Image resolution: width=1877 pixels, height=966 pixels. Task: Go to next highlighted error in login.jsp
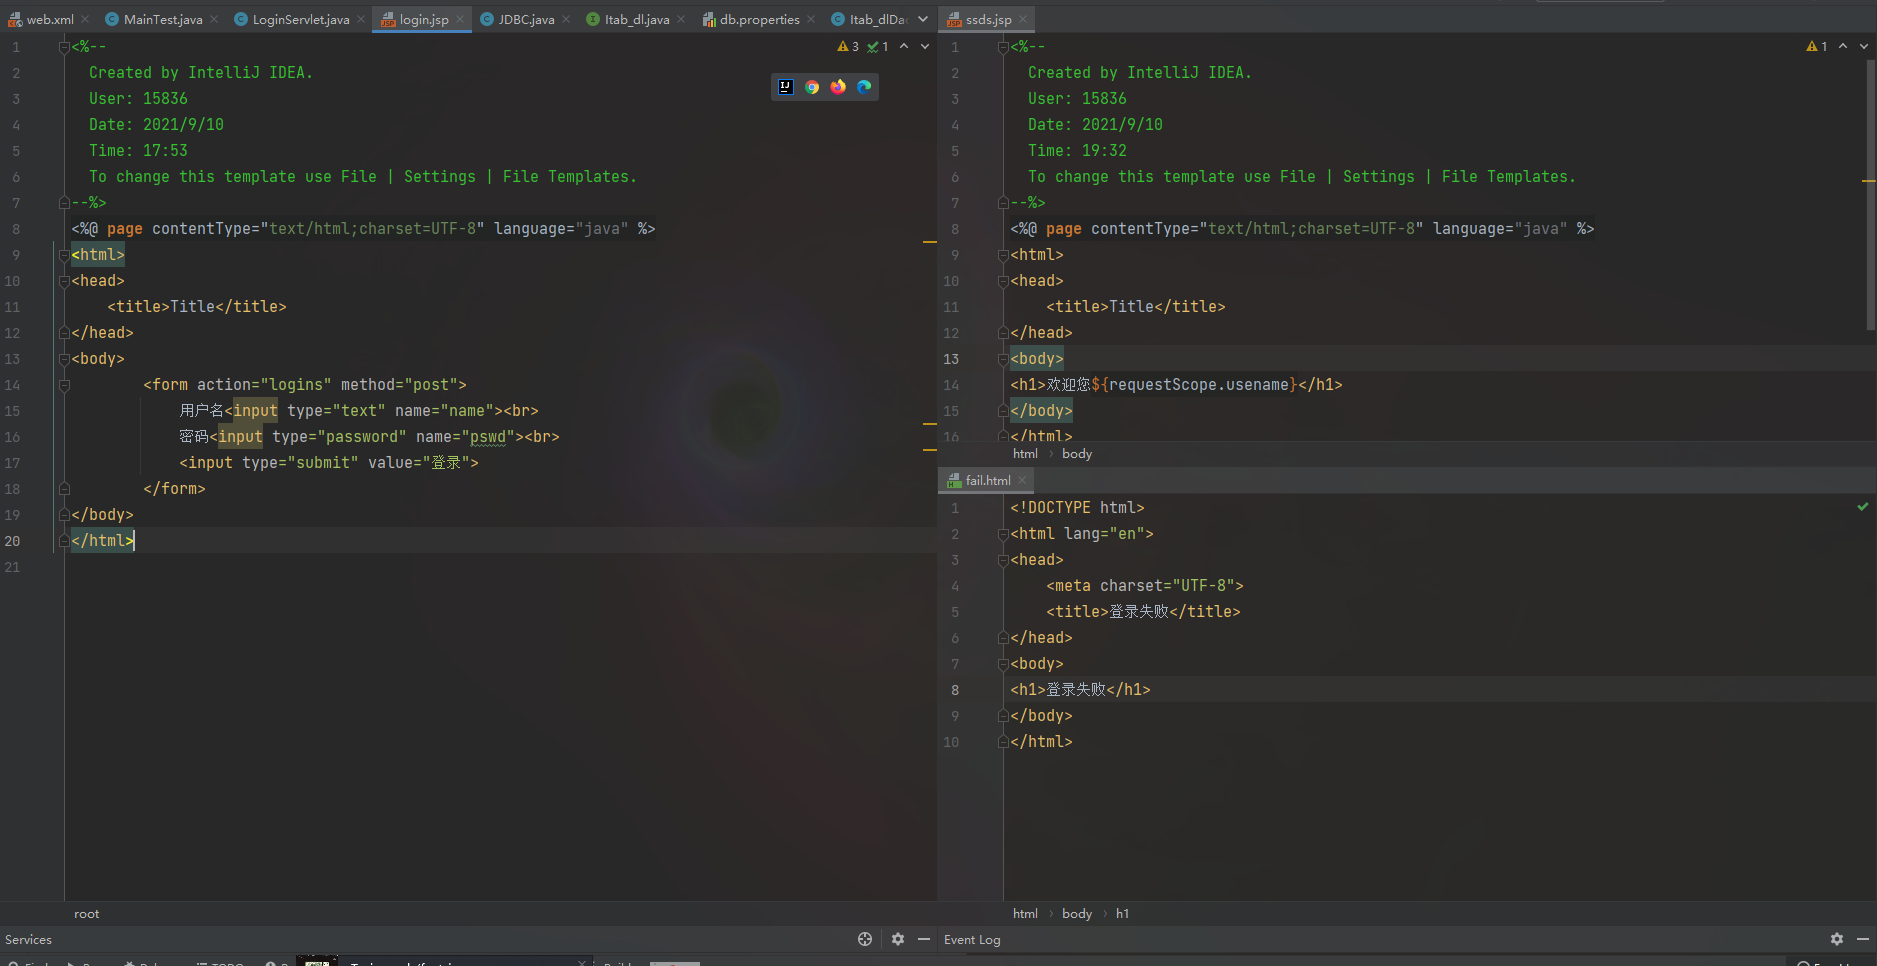click(925, 46)
